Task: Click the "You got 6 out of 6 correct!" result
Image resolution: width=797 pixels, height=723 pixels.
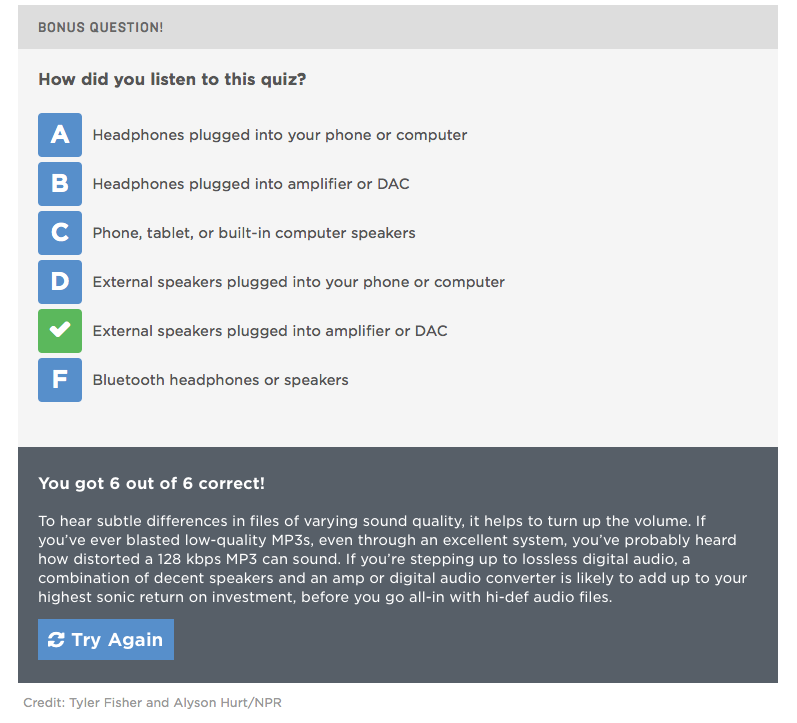Action: [x=151, y=483]
